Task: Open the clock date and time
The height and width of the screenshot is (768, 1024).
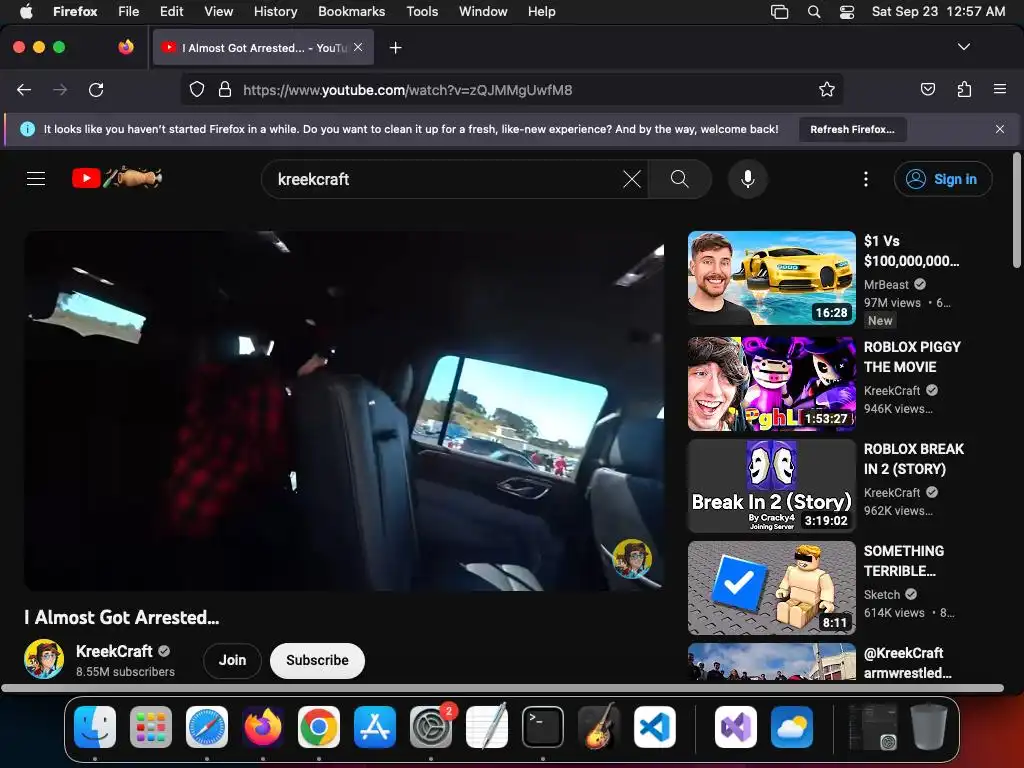Action: tap(938, 12)
